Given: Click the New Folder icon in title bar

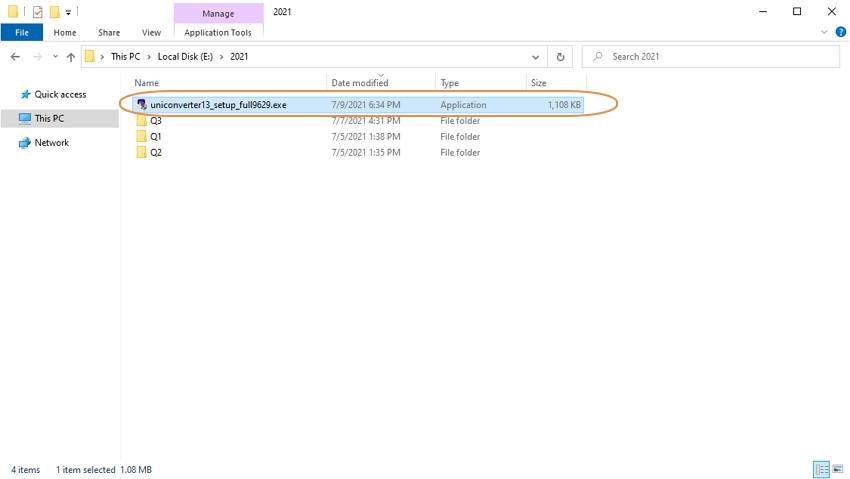Looking at the screenshot, I should coord(54,12).
